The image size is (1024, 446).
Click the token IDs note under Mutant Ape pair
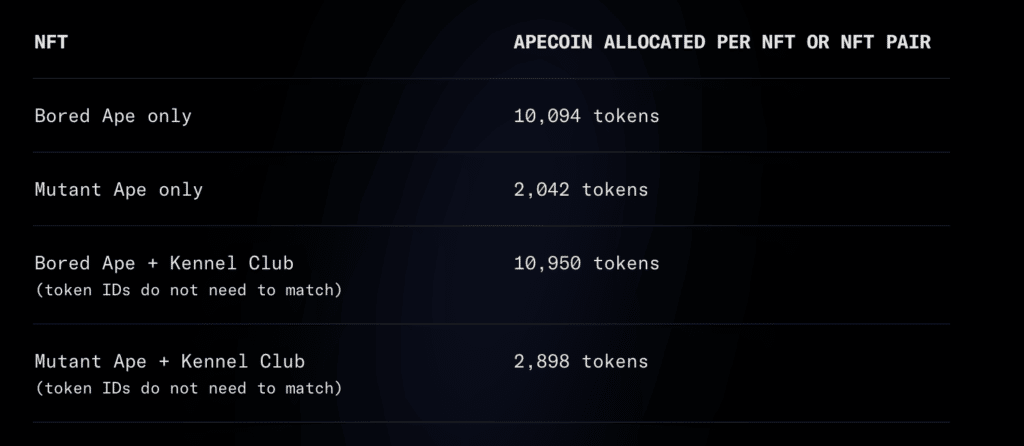(188, 388)
